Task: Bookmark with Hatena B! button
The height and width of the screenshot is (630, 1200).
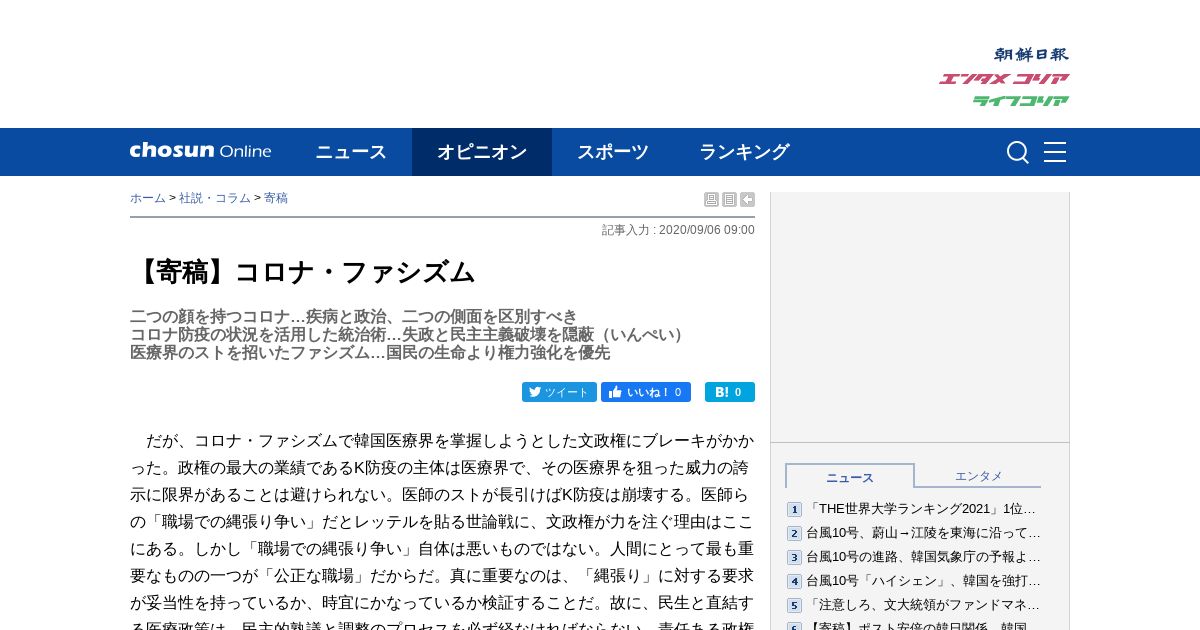Action: (x=730, y=392)
